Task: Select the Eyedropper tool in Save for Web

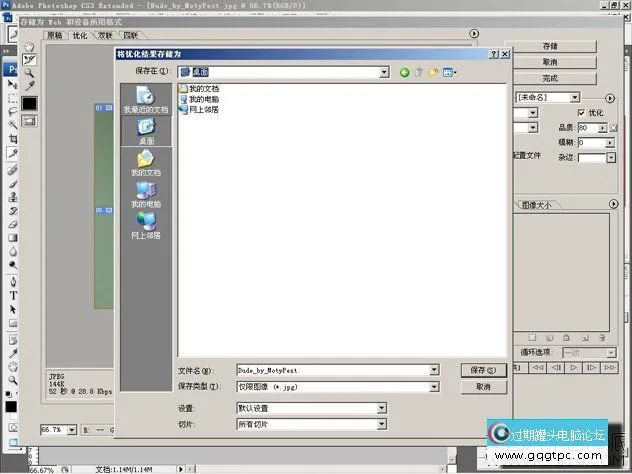Action: (x=29, y=85)
